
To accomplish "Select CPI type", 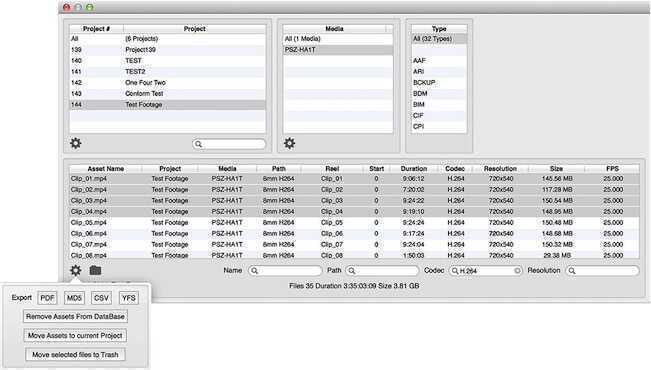I will (x=439, y=127).
